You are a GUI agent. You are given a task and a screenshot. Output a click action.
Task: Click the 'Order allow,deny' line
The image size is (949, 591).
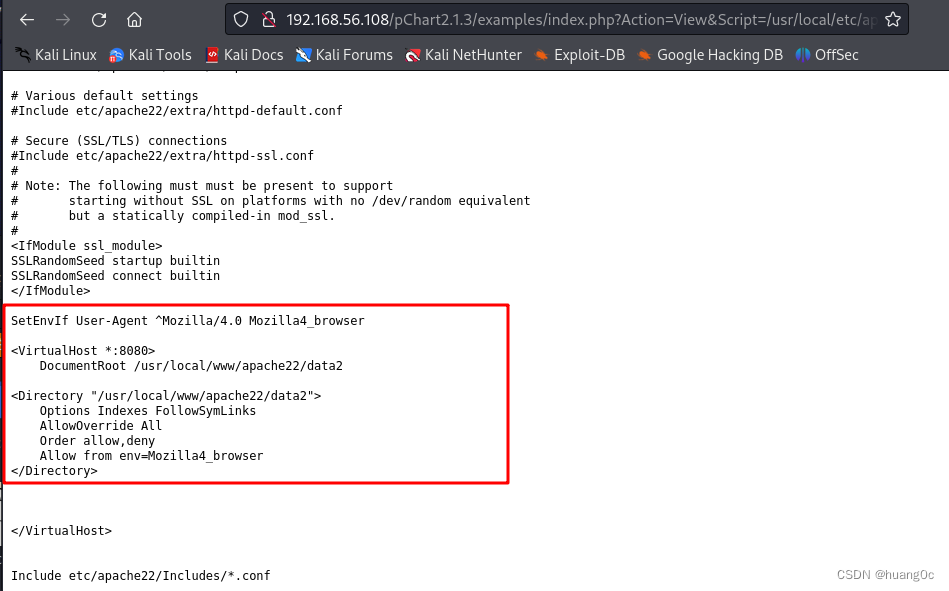(97, 441)
